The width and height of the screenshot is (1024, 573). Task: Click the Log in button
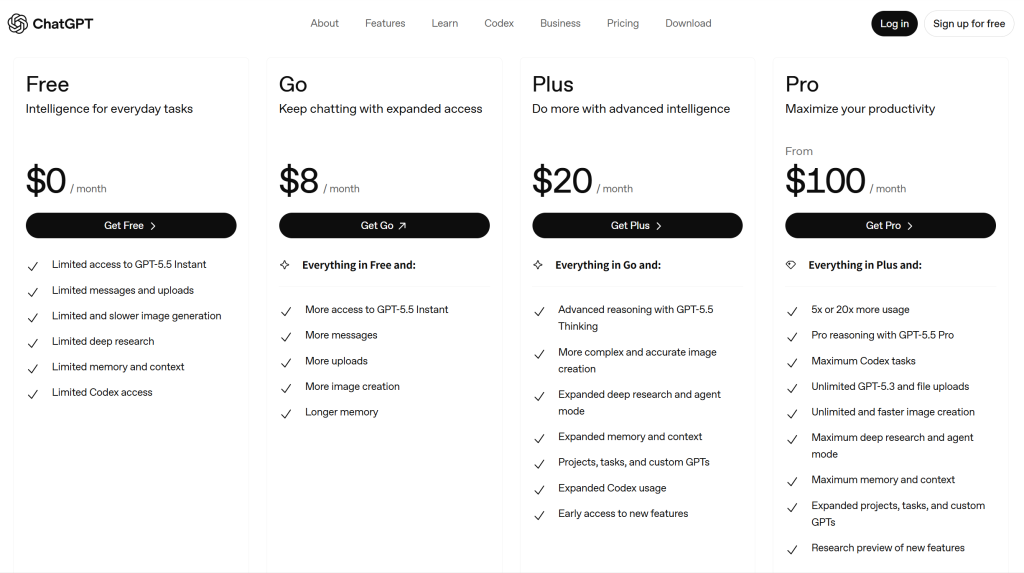tap(894, 24)
